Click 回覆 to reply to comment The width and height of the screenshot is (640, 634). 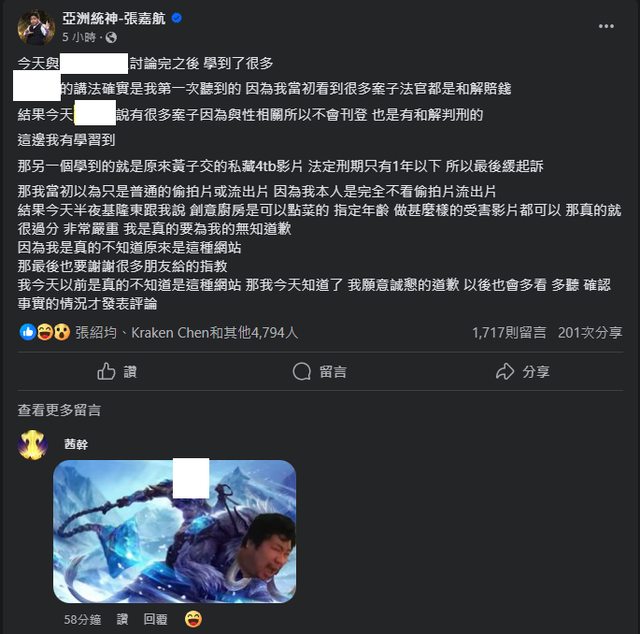(156, 619)
